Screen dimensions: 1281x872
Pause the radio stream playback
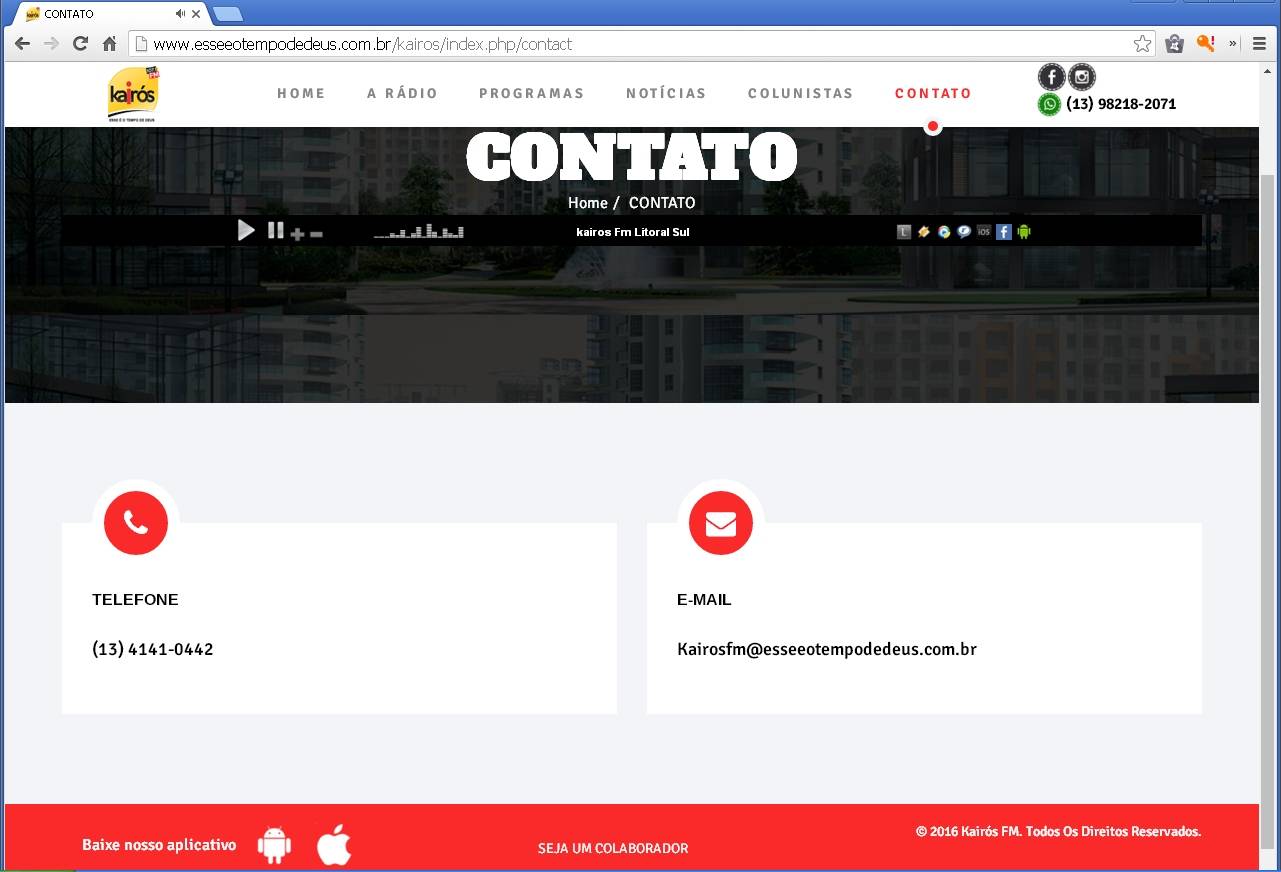tap(275, 230)
